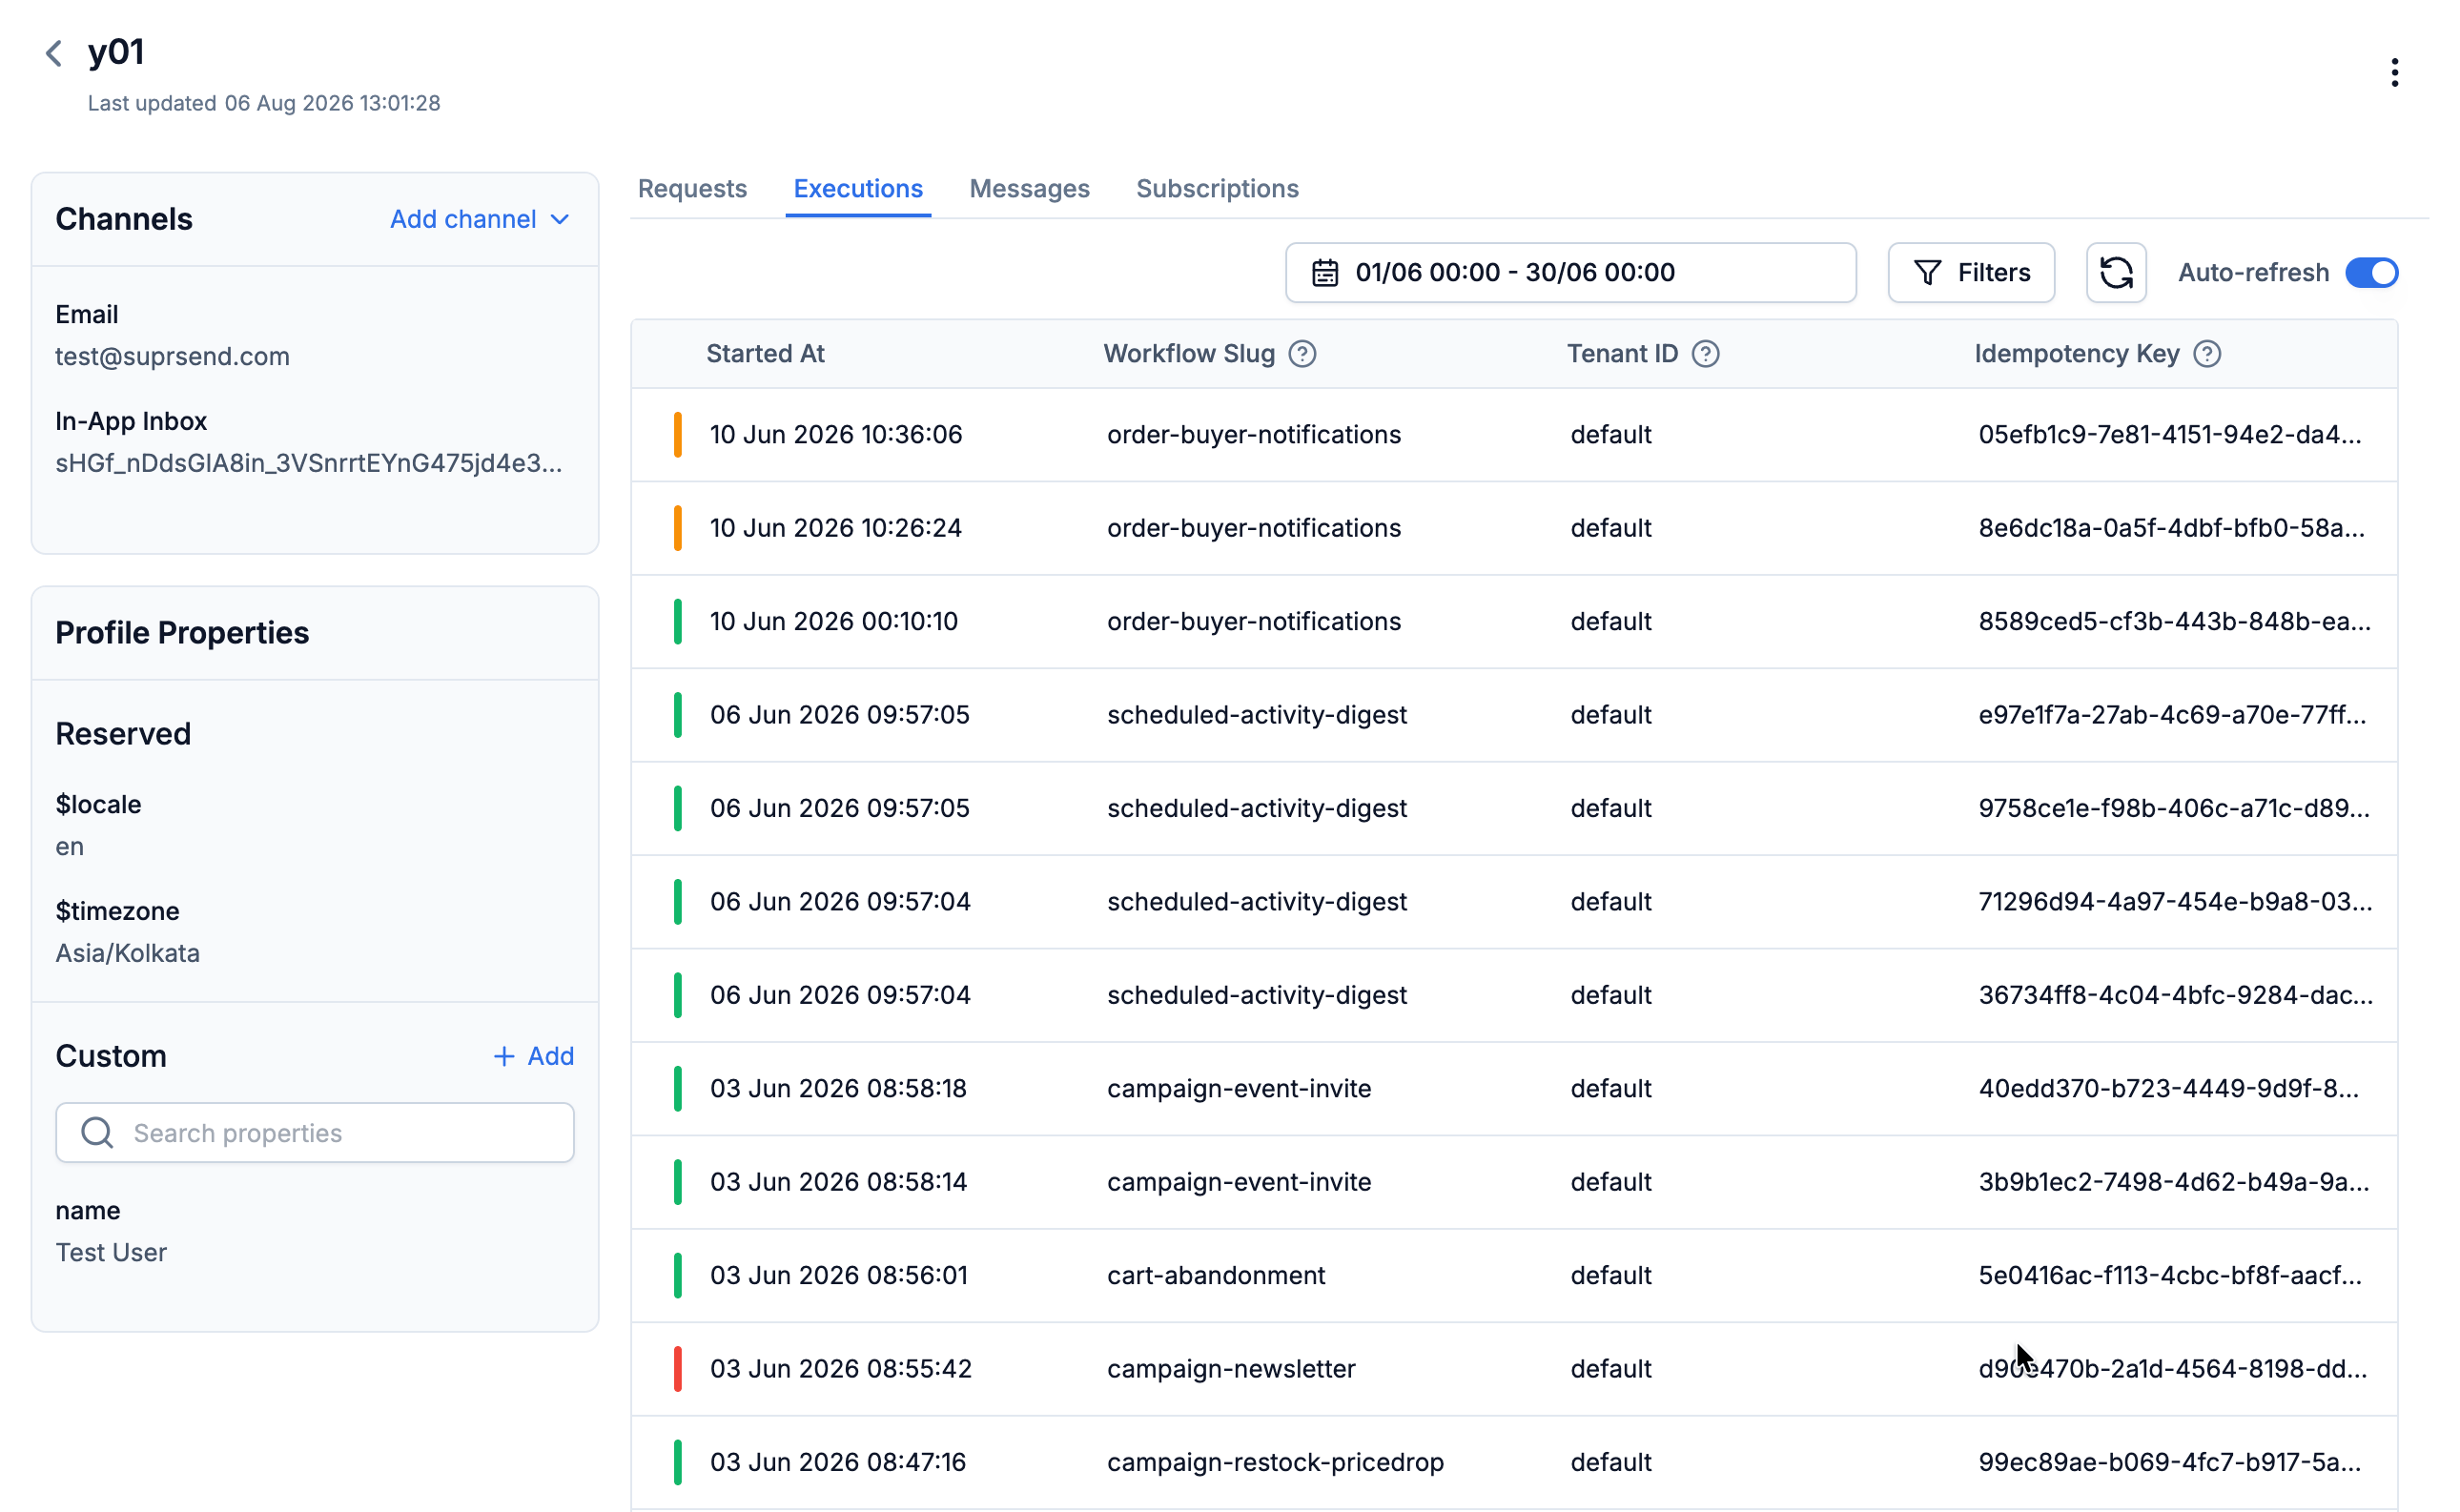The width and height of the screenshot is (2460, 1512).
Task: Click the funnel icon in Filters
Action: pyautogui.click(x=1927, y=272)
